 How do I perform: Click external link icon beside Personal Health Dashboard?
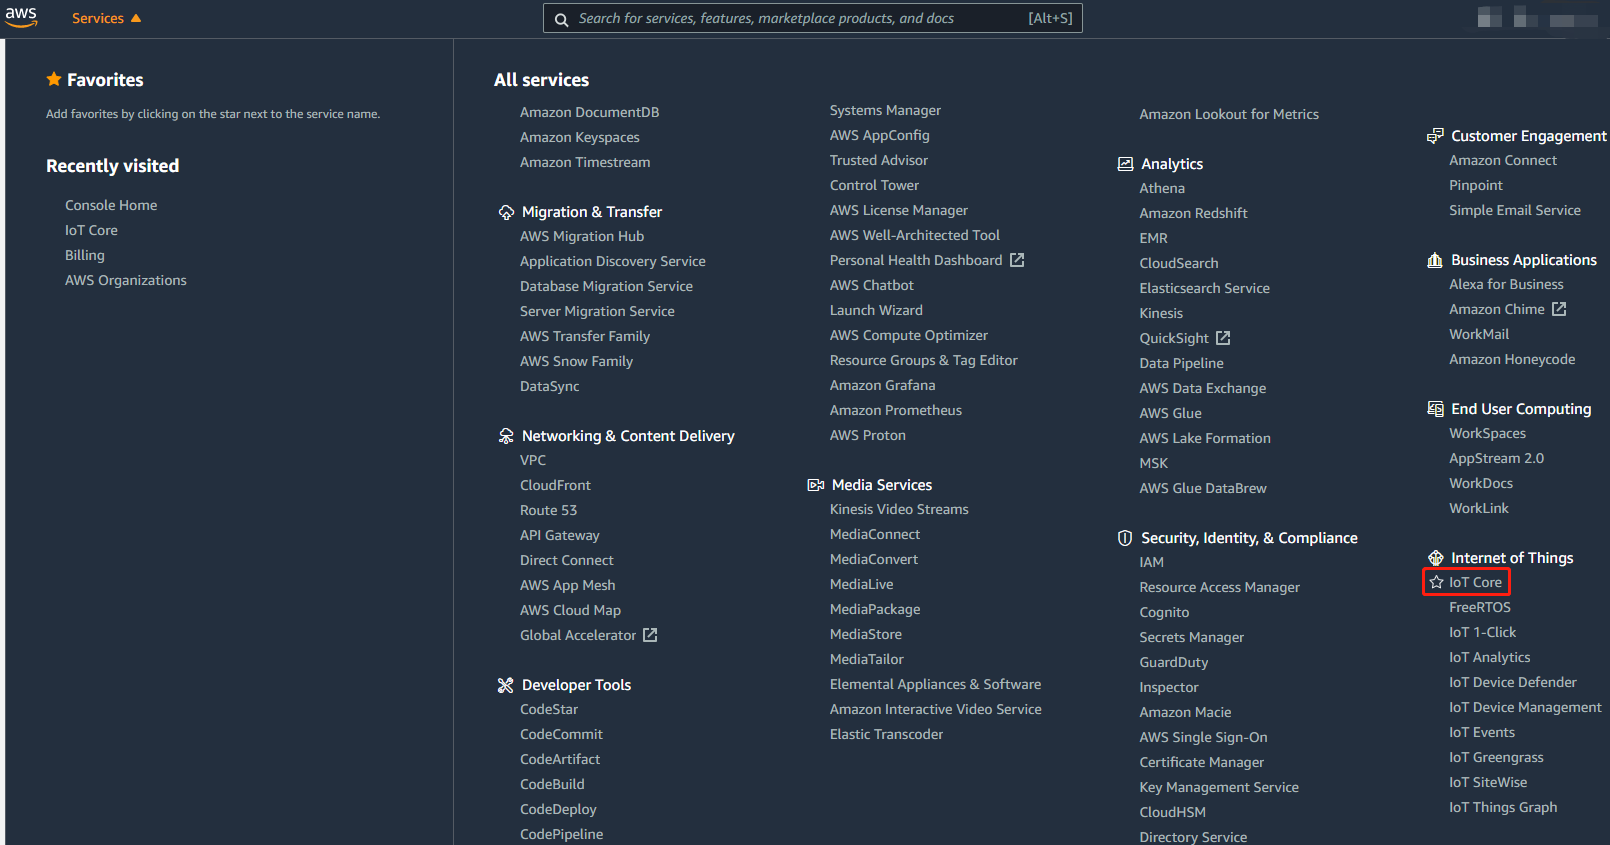click(x=1017, y=260)
